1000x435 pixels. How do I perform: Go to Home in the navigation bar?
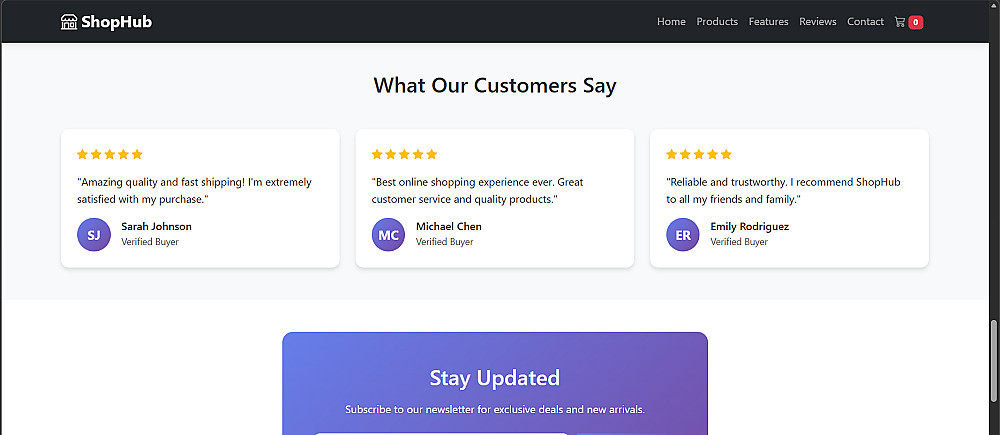pos(671,22)
